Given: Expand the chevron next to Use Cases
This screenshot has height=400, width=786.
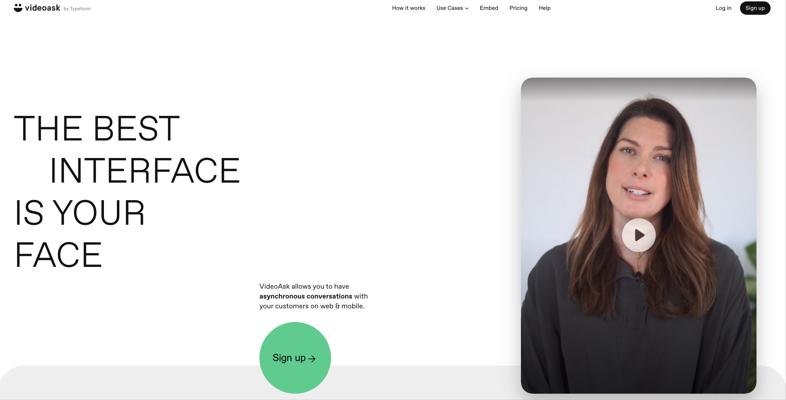Looking at the screenshot, I should tap(467, 9).
